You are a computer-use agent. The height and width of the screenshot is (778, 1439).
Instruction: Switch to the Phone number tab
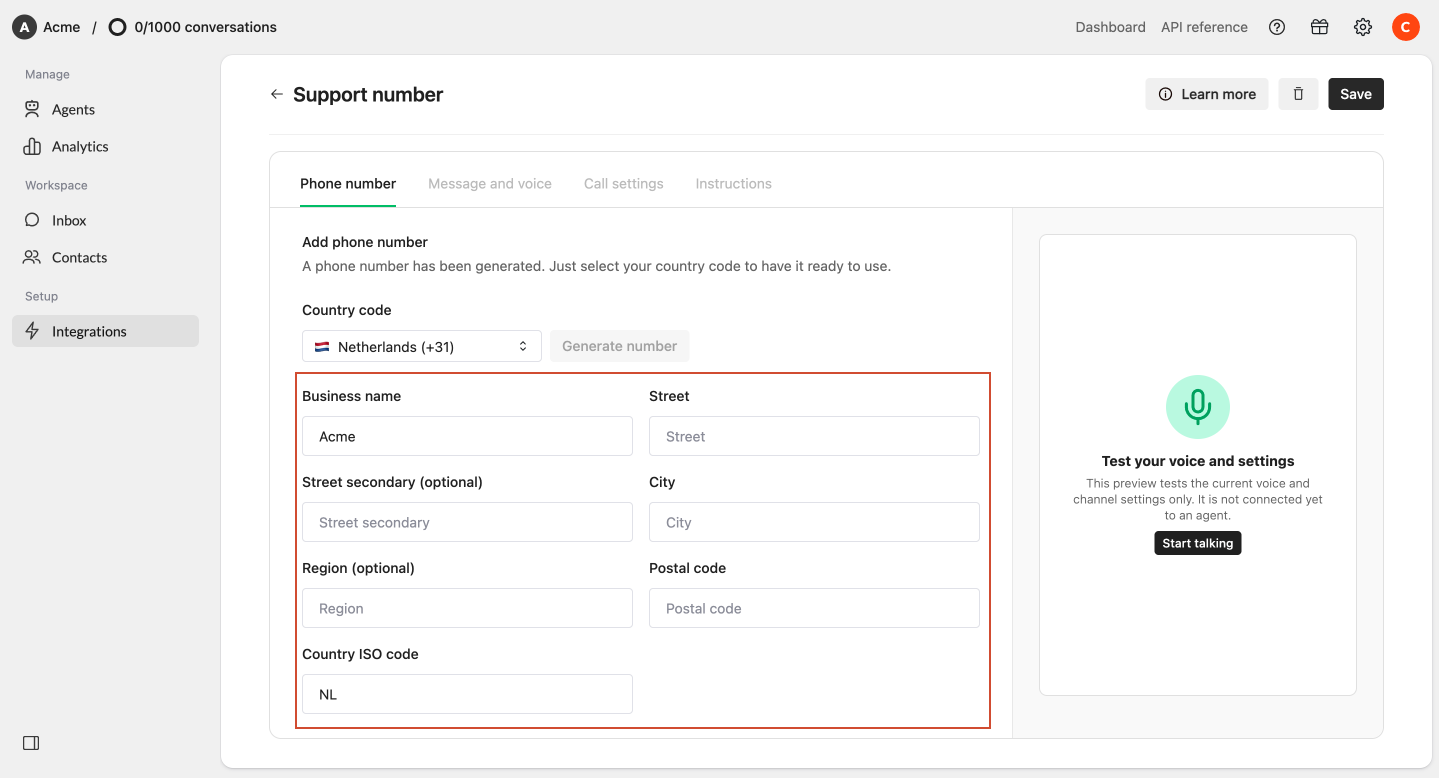click(348, 184)
